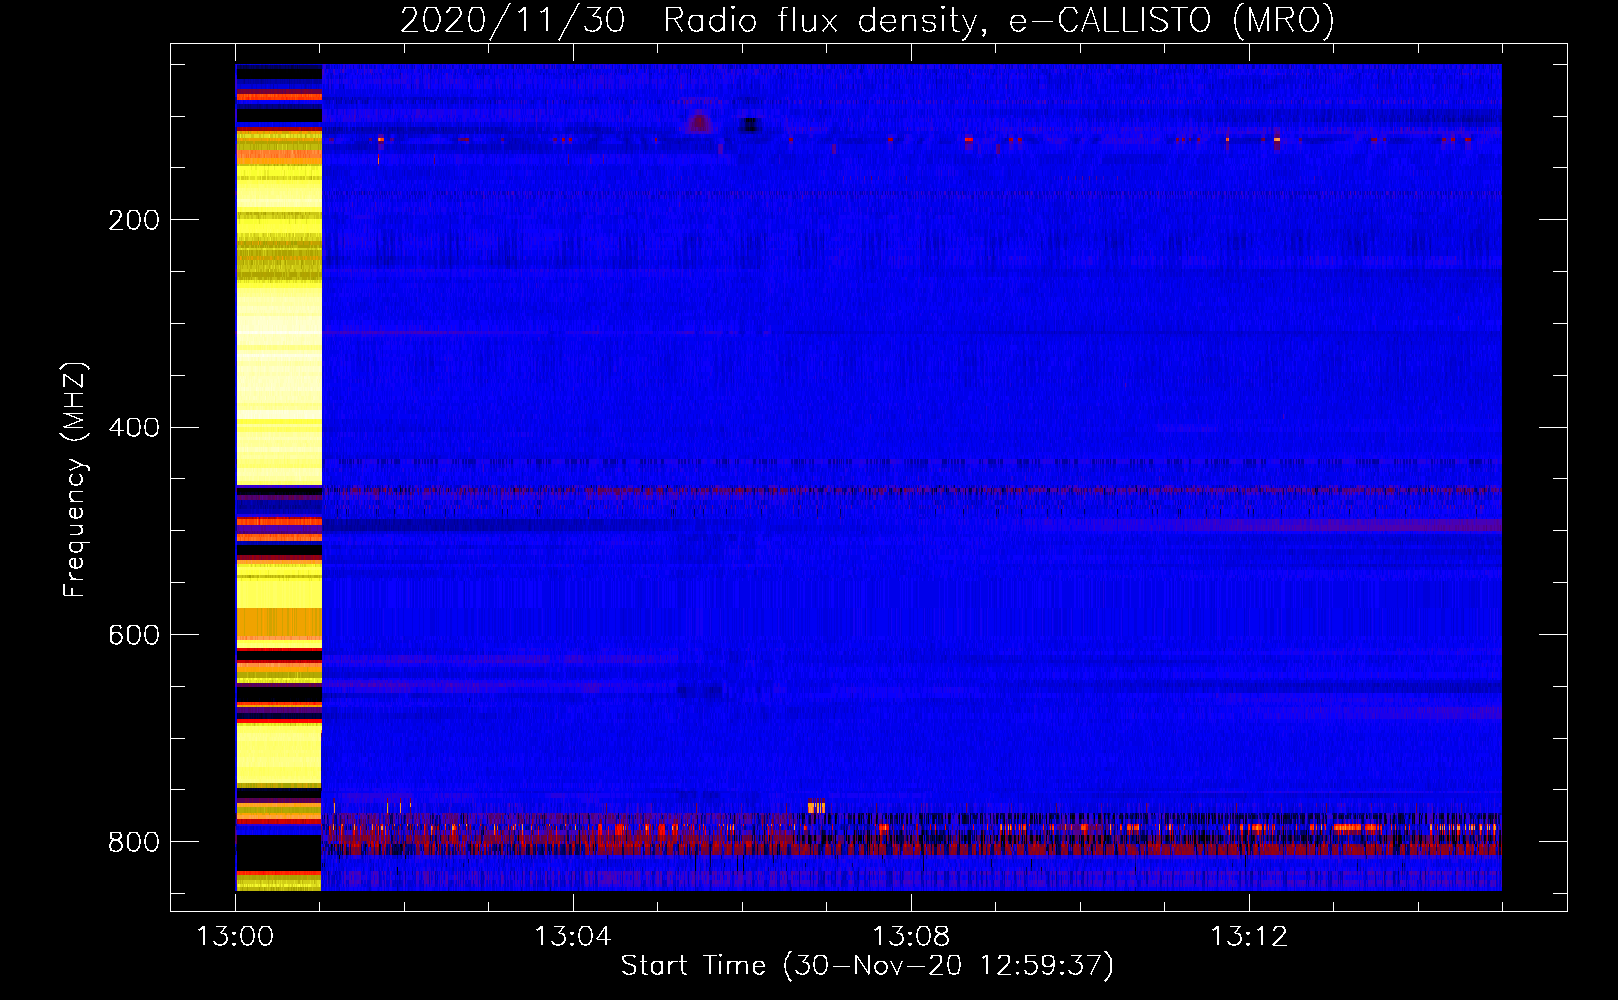
Task: Click the 13:12 time tick label
Action: point(1248,937)
